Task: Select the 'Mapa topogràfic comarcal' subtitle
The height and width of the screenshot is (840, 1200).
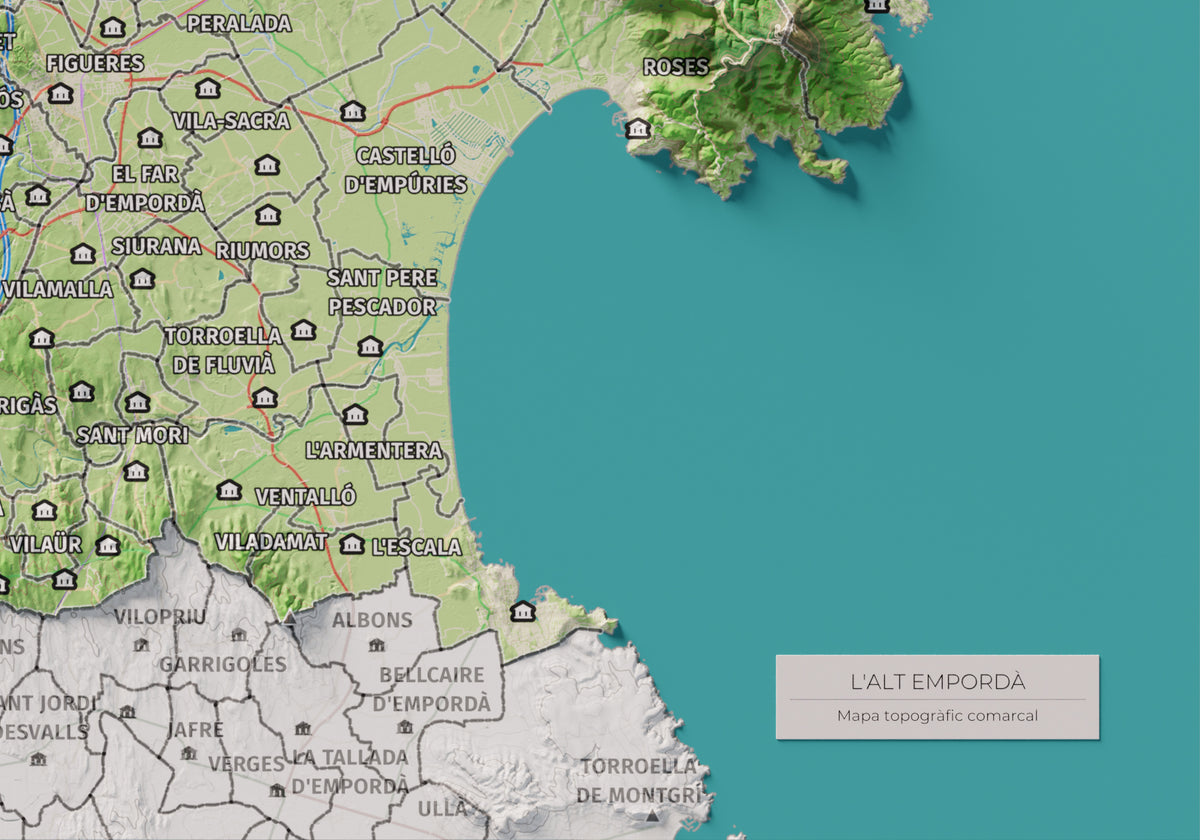Action: point(938,715)
